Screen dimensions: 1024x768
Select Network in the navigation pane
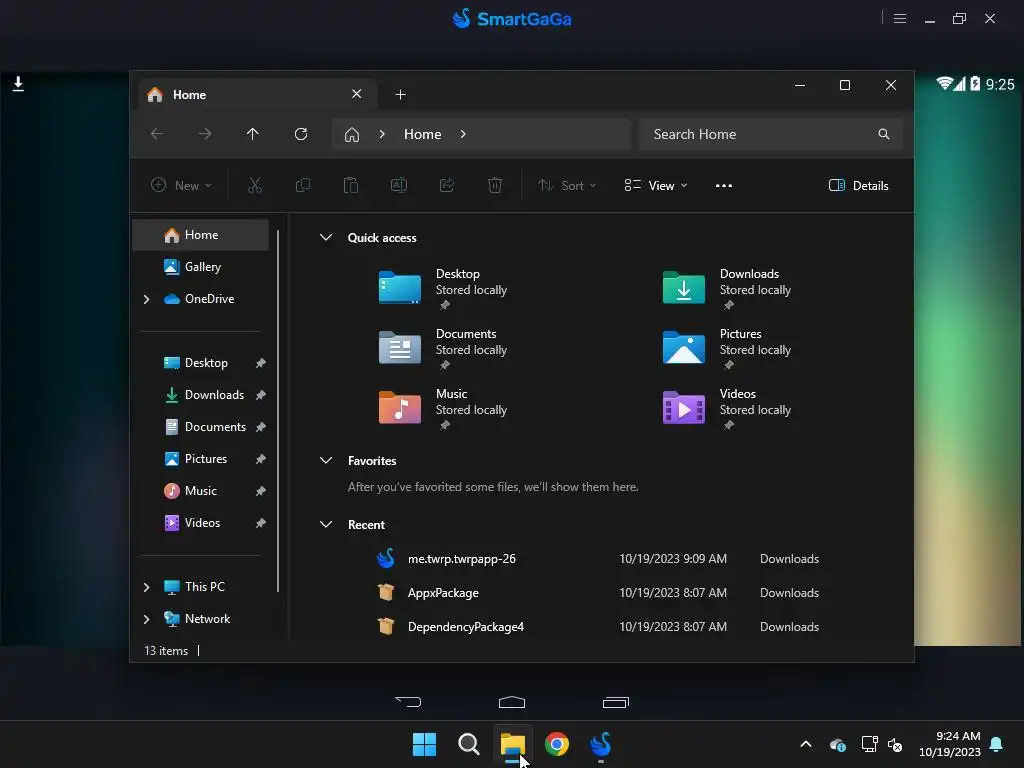200,618
